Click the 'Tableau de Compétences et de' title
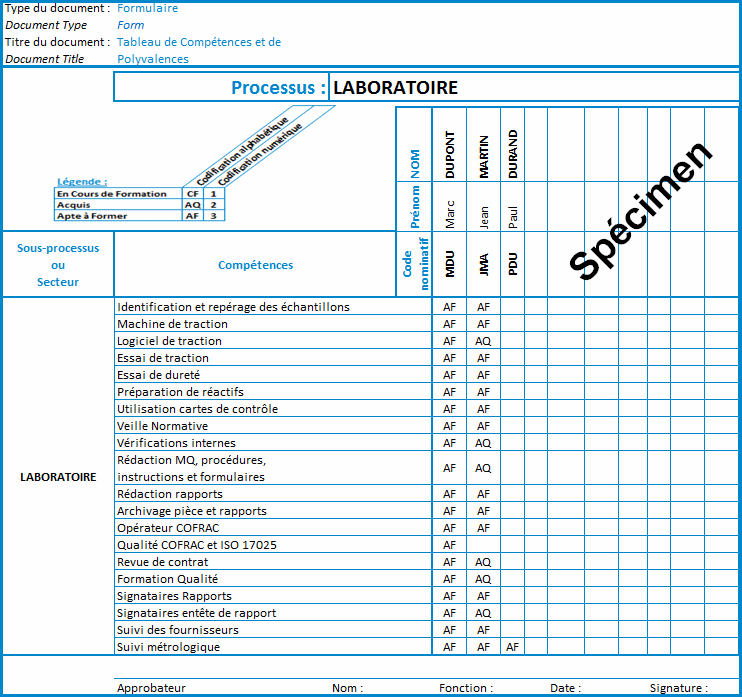Viewport: 742px width, 697px height. point(199,42)
